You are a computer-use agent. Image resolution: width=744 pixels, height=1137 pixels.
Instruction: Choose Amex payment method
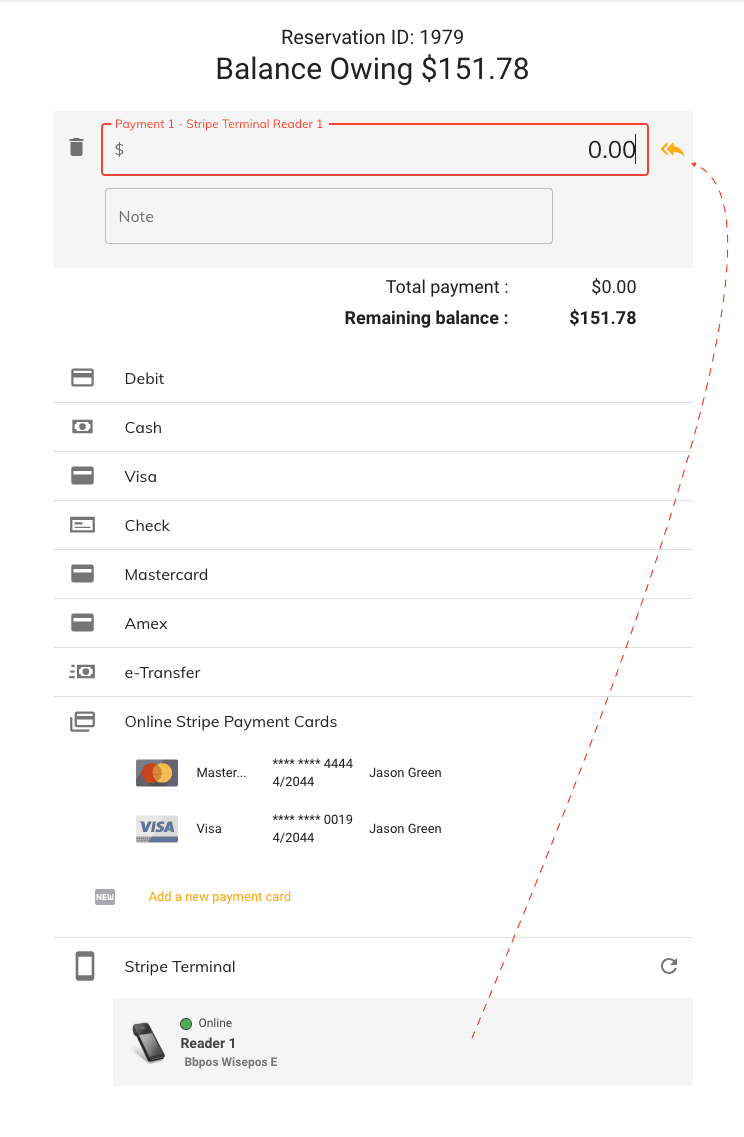[373, 624]
